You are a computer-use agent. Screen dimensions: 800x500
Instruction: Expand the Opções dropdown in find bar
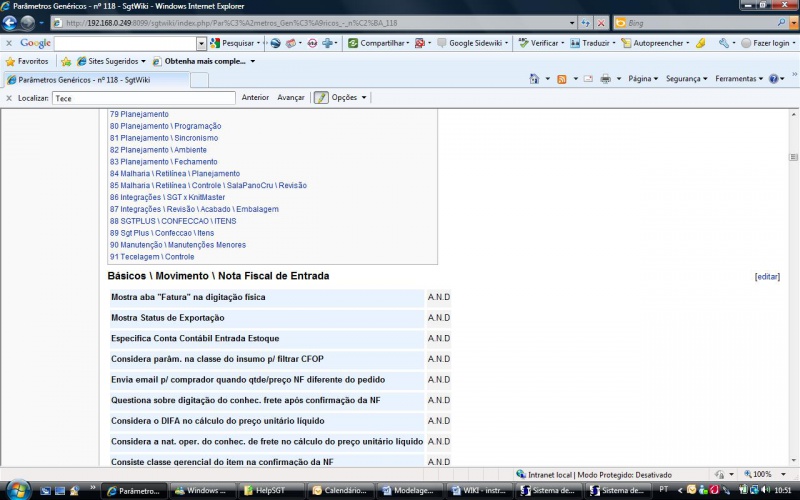coord(348,98)
